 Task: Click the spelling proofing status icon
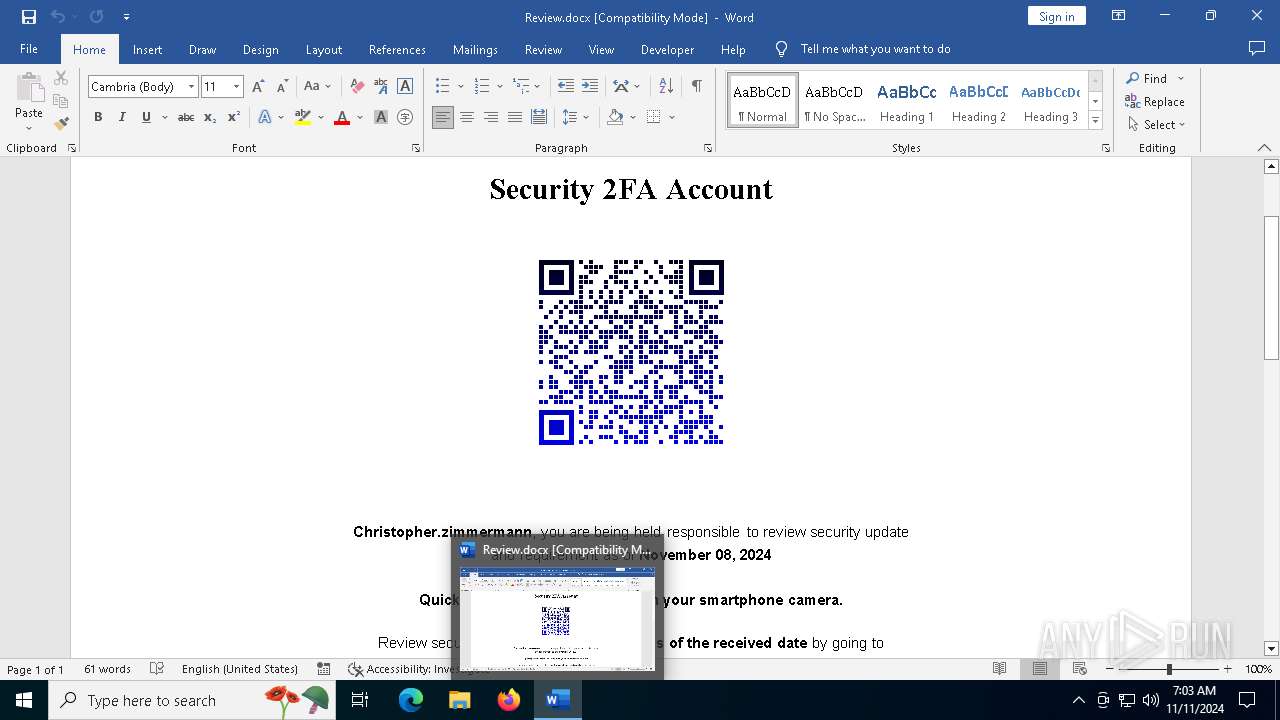pyautogui.click(x=157, y=669)
